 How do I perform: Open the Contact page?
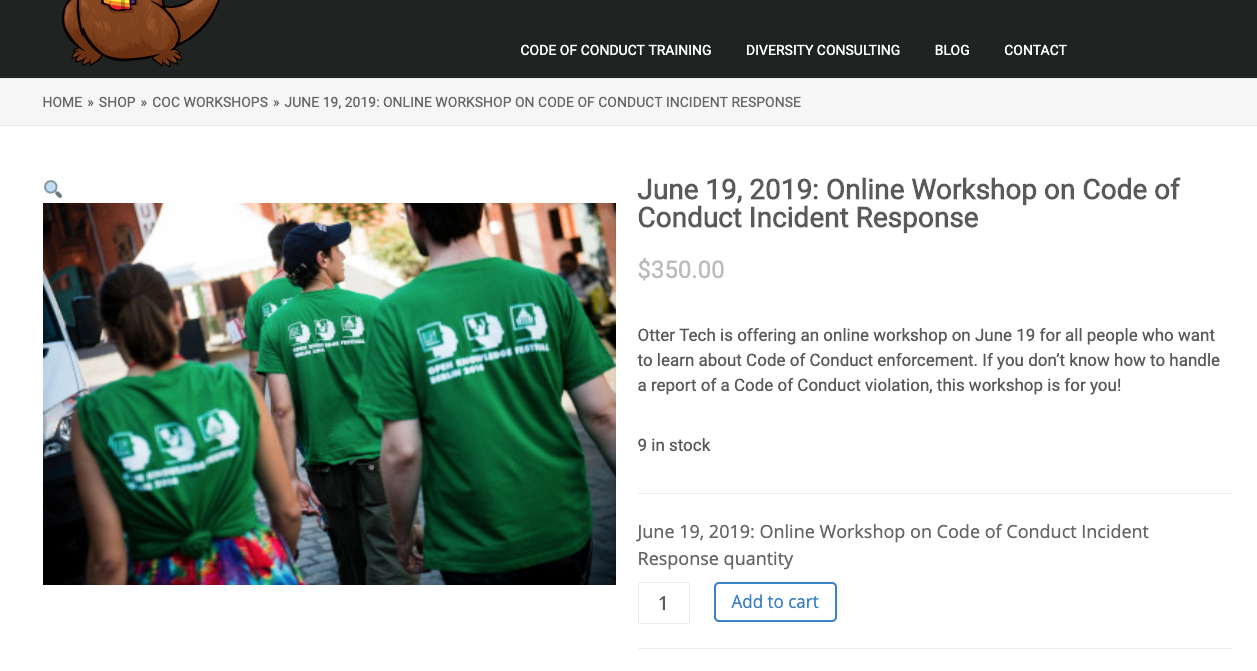click(1035, 50)
